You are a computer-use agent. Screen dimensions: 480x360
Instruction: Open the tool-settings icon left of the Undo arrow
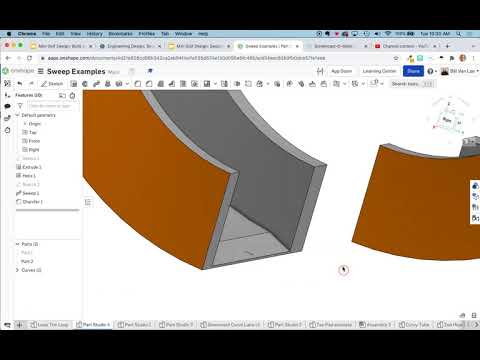coord(7,84)
